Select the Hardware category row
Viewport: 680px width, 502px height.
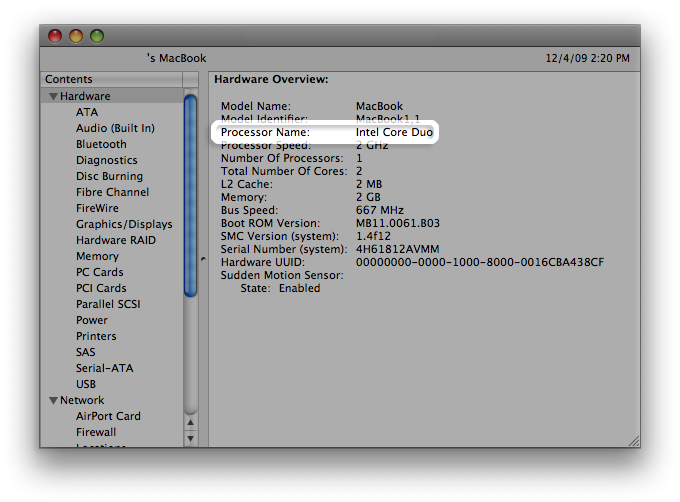click(112, 96)
